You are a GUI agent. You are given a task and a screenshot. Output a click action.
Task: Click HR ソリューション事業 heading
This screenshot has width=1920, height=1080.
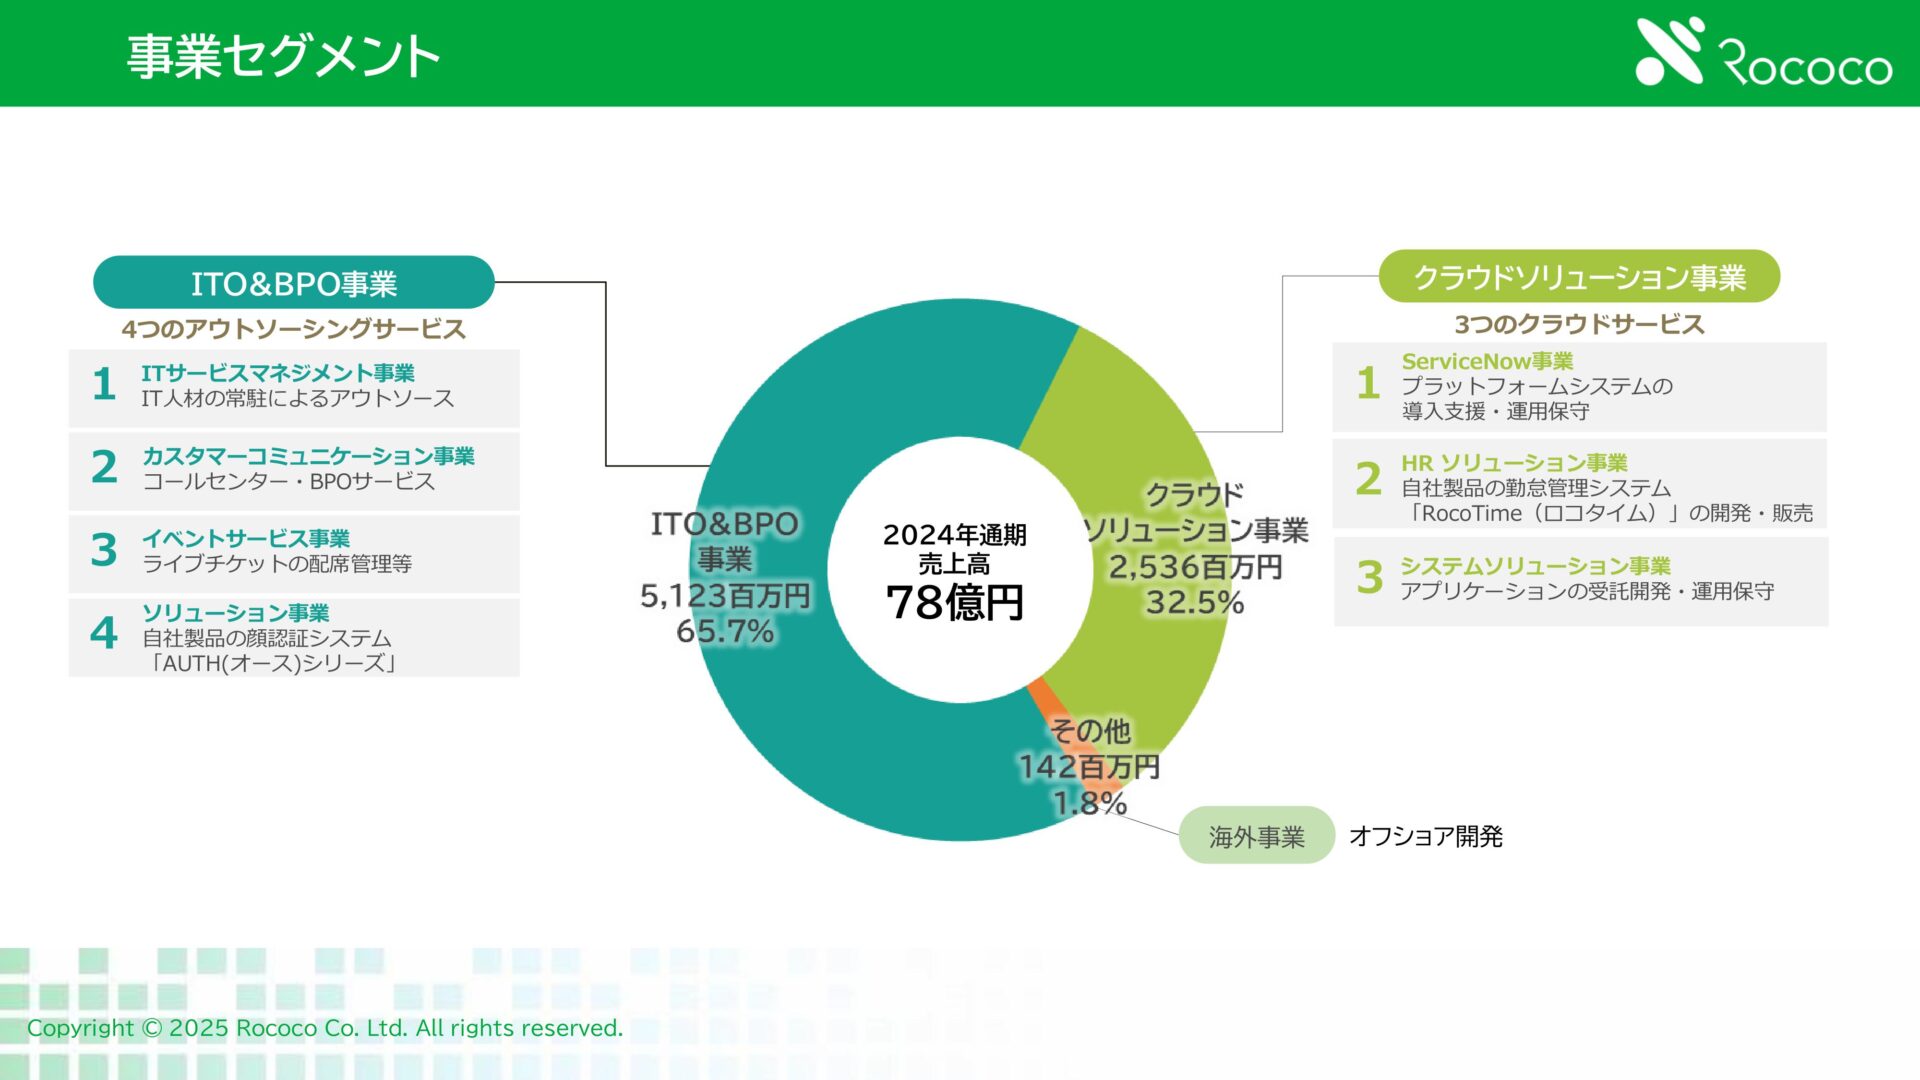pyautogui.click(x=1514, y=463)
